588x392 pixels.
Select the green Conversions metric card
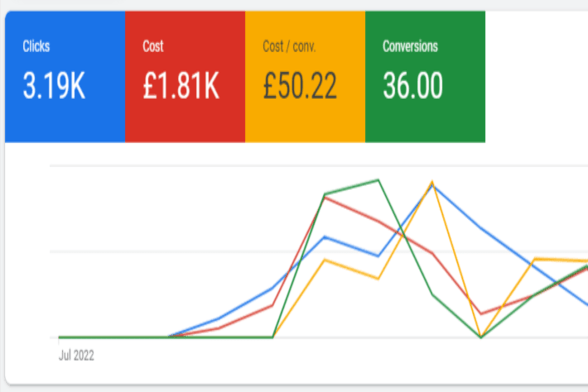point(425,77)
